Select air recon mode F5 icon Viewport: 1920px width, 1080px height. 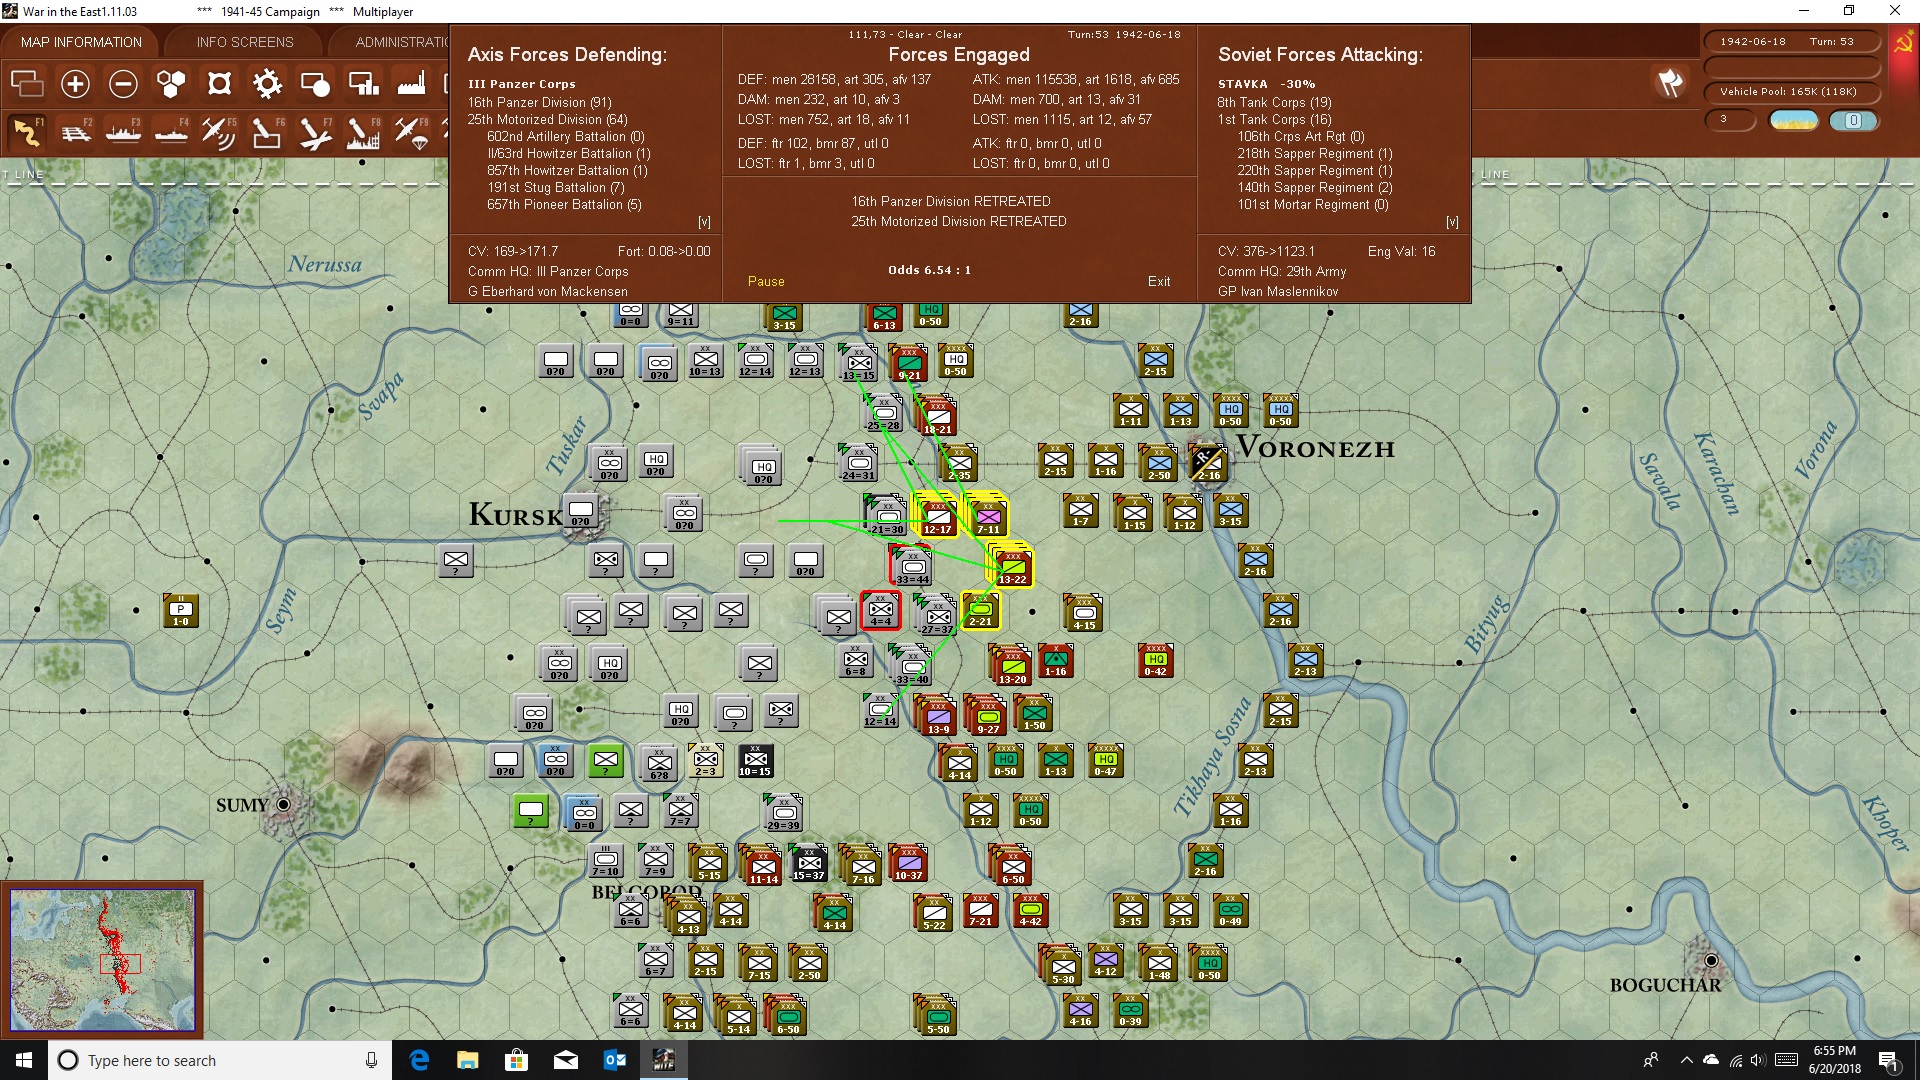click(218, 132)
